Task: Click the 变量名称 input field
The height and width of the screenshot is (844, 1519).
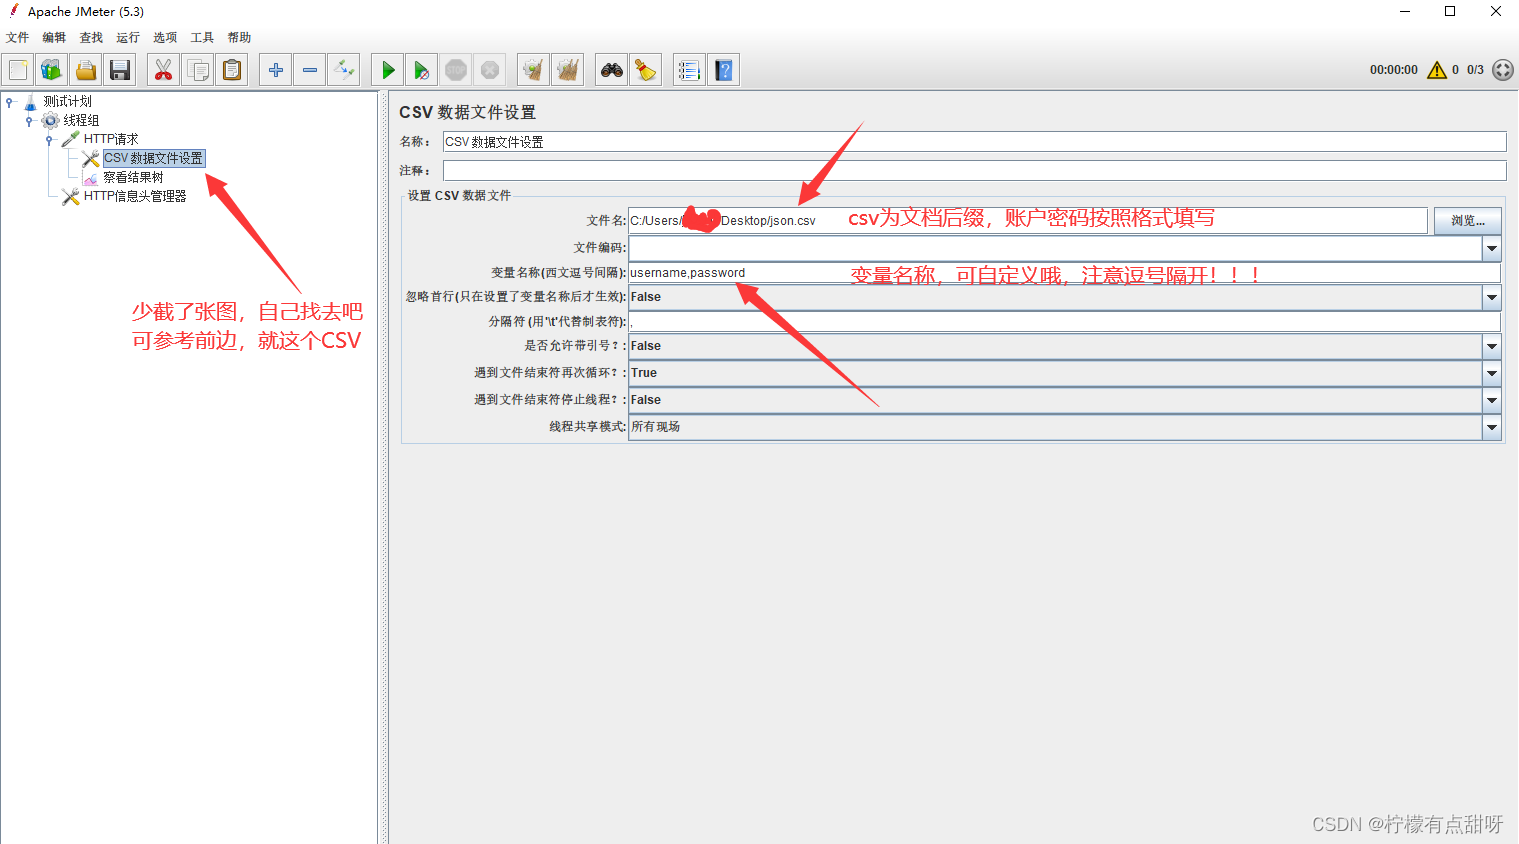Action: coord(1064,273)
